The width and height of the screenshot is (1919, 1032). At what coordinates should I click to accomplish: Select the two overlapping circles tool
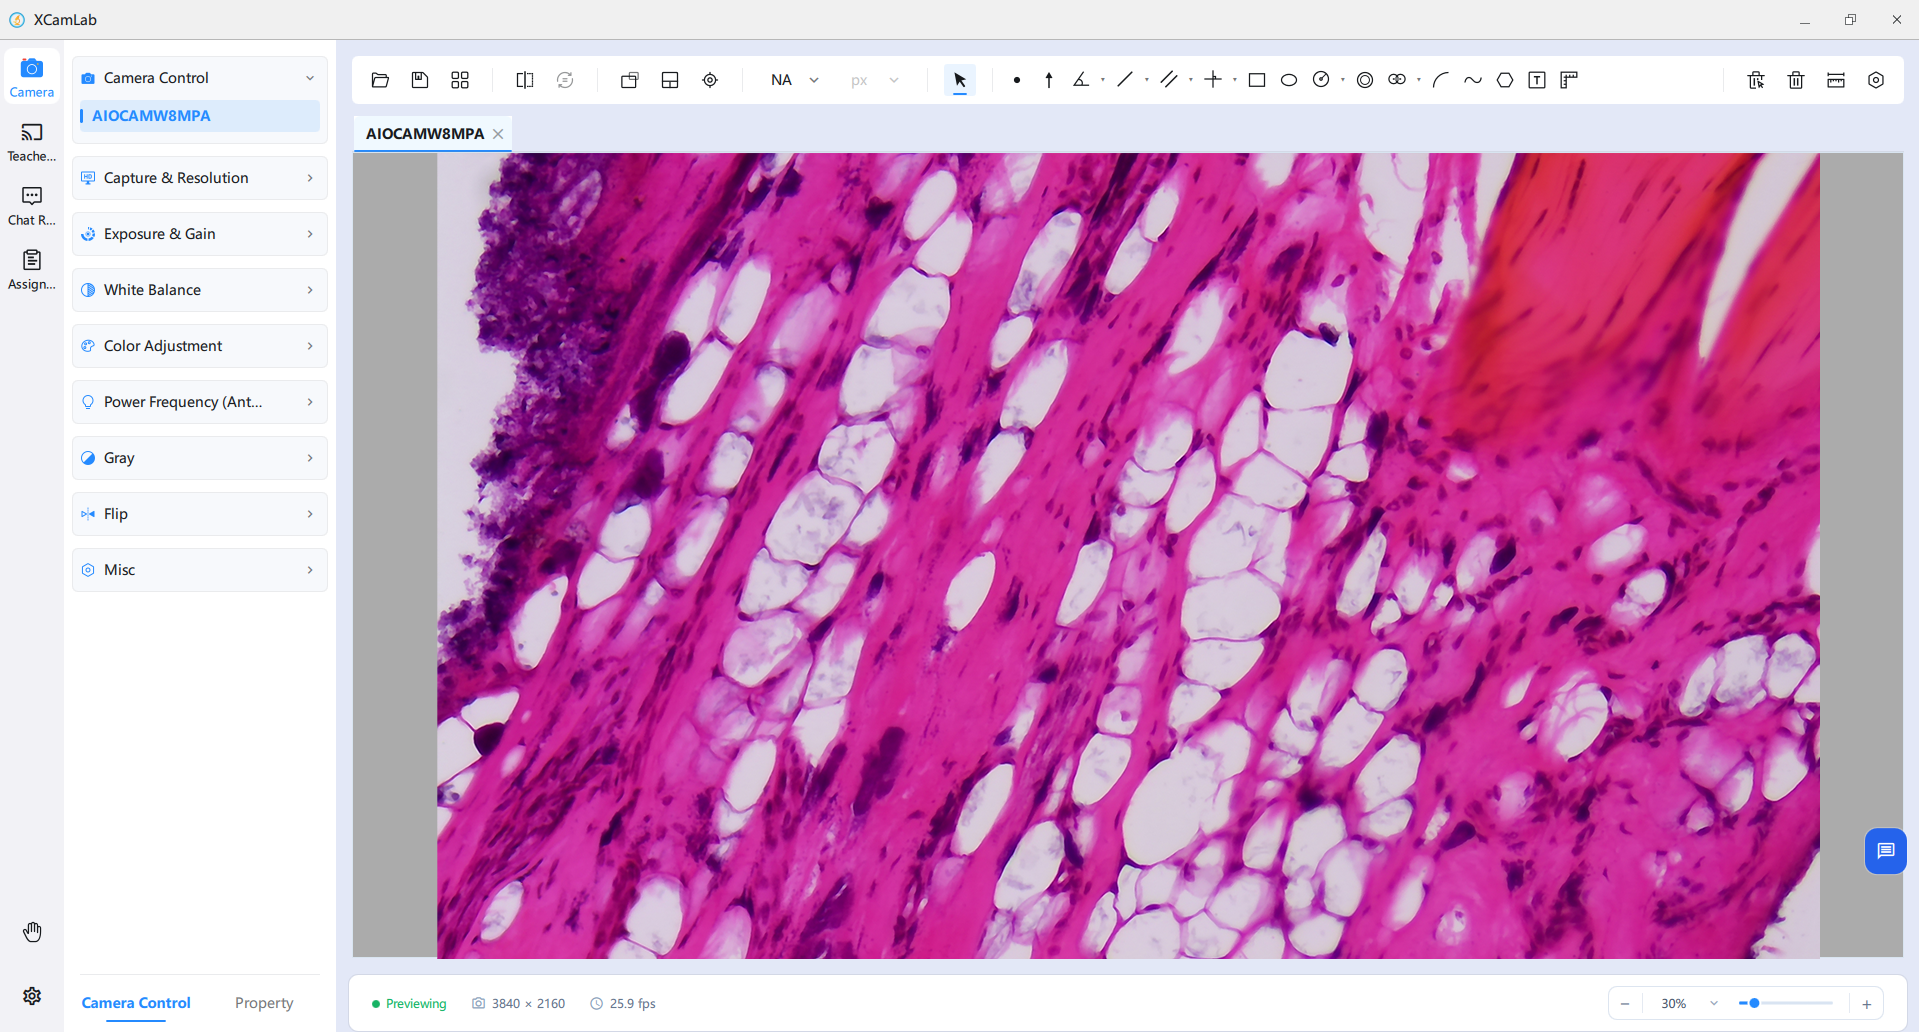1397,80
